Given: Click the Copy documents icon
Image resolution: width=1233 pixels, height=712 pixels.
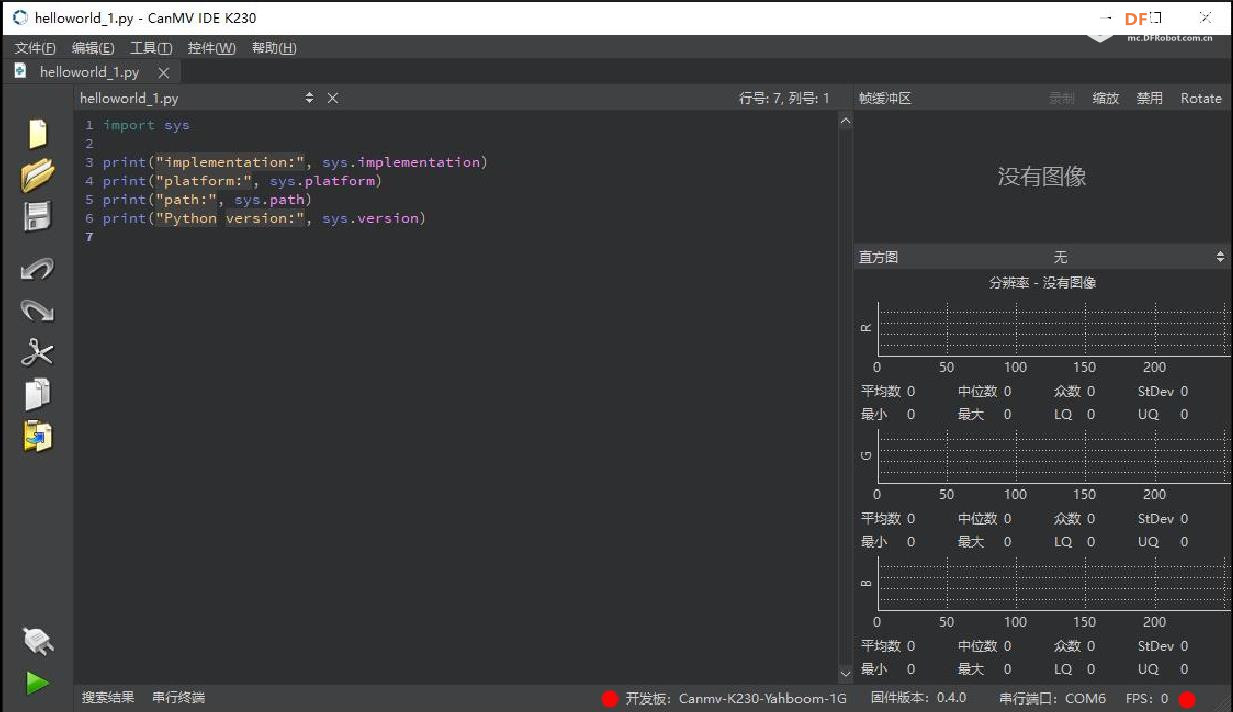Looking at the screenshot, I should coord(37,394).
